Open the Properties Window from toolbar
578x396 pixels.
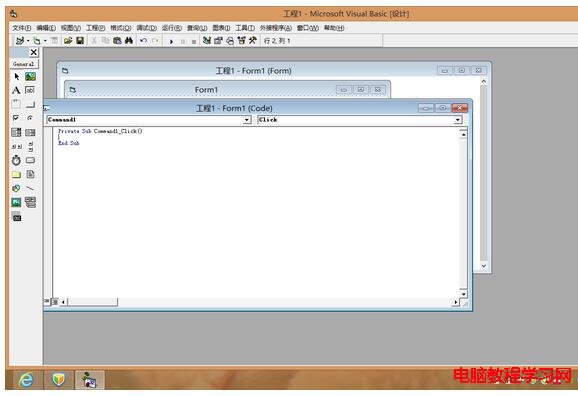[x=218, y=41]
